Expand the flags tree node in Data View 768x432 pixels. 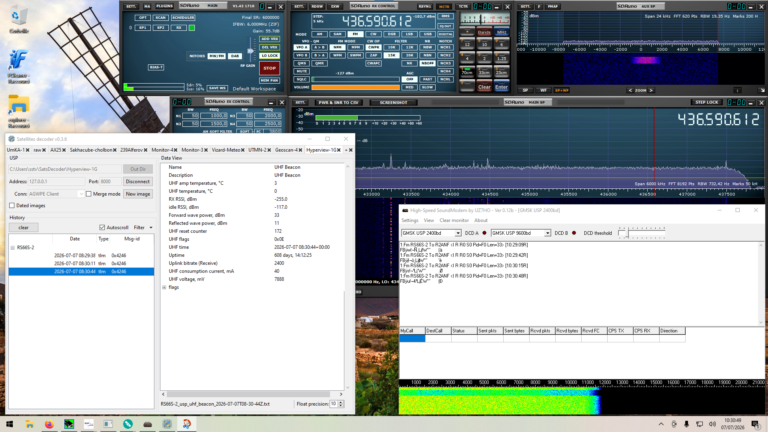(164, 288)
